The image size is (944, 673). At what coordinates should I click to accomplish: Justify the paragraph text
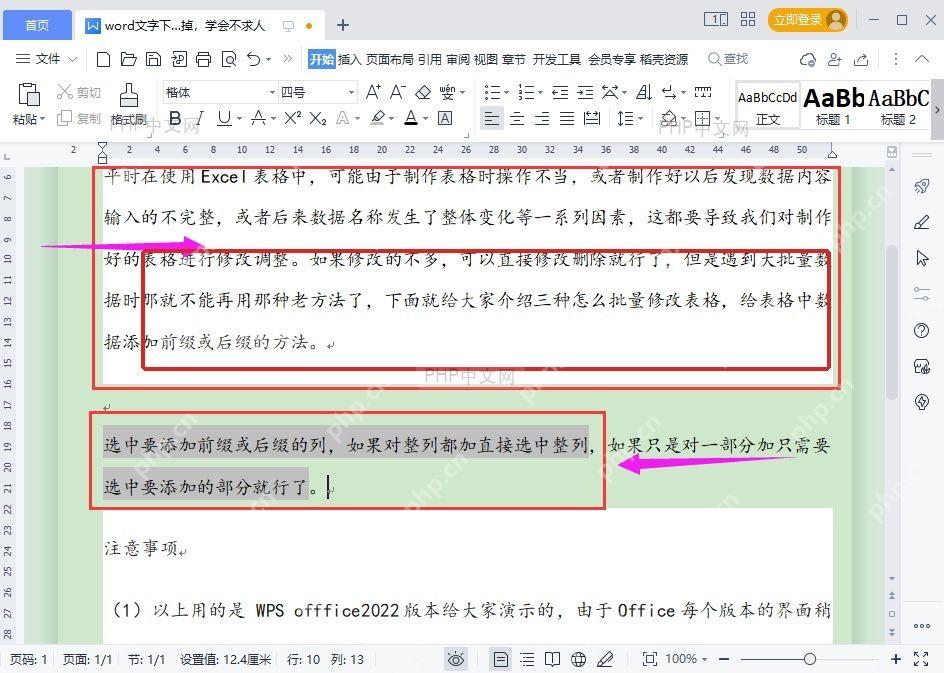point(567,118)
